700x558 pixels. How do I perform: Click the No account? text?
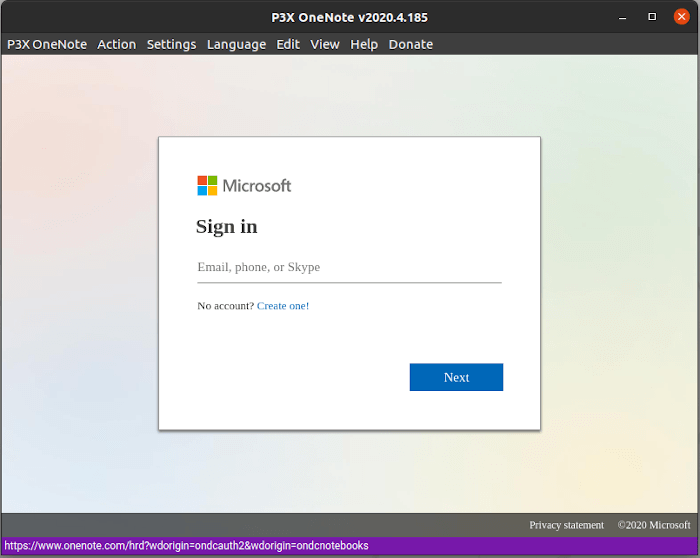coord(225,306)
